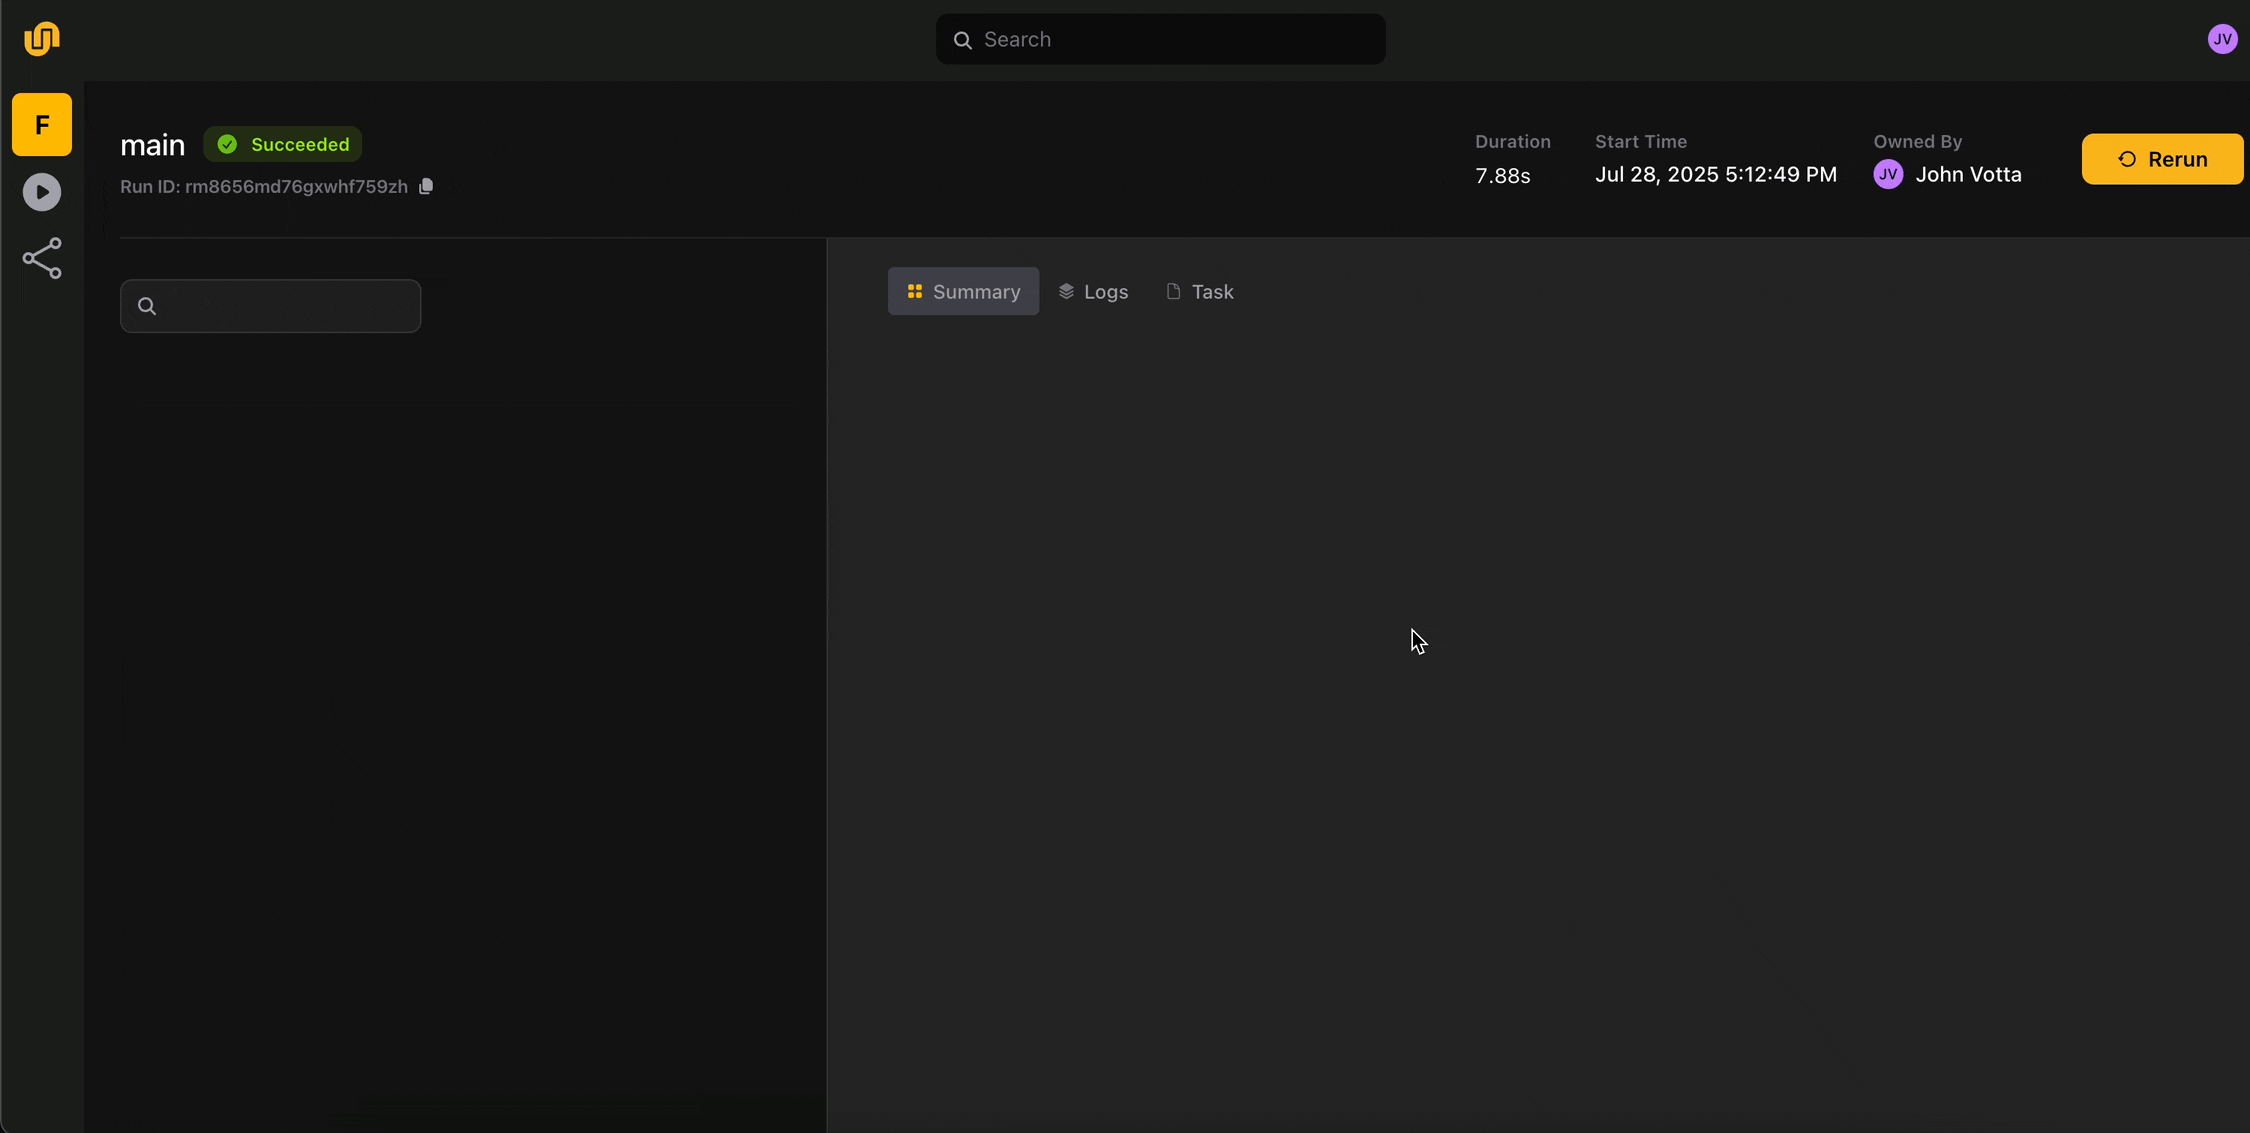Open the JV user avatar menu top-right
This screenshot has height=1133, width=2250.
2222,39
